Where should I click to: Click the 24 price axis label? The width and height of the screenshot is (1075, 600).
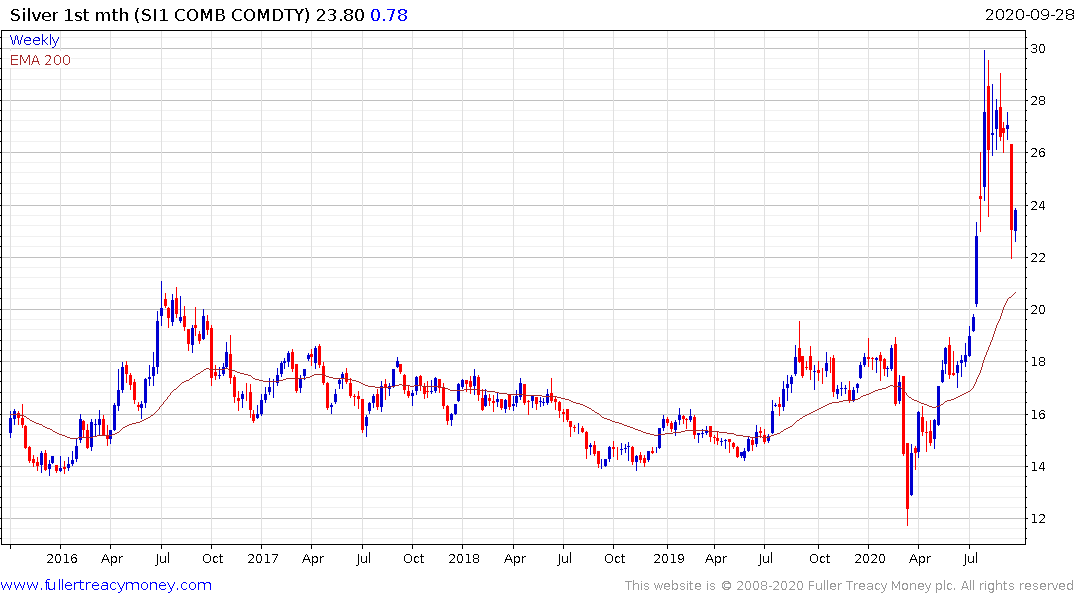pos(1037,205)
